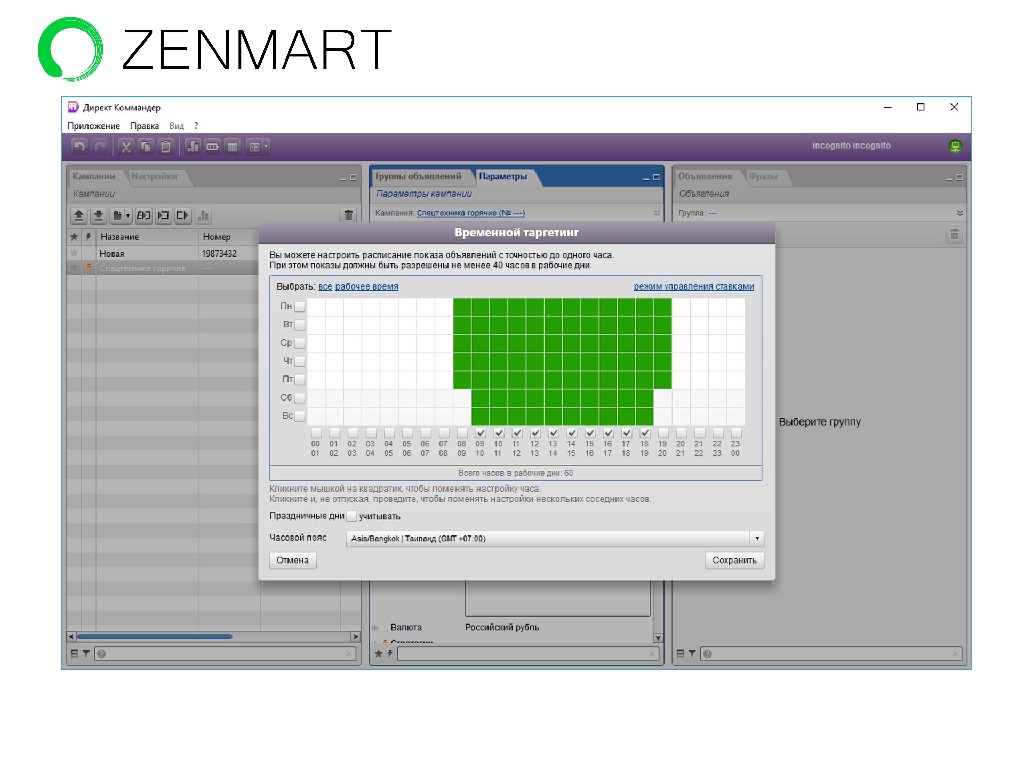
Task: Click the Cut scissors icon
Action: 125,147
